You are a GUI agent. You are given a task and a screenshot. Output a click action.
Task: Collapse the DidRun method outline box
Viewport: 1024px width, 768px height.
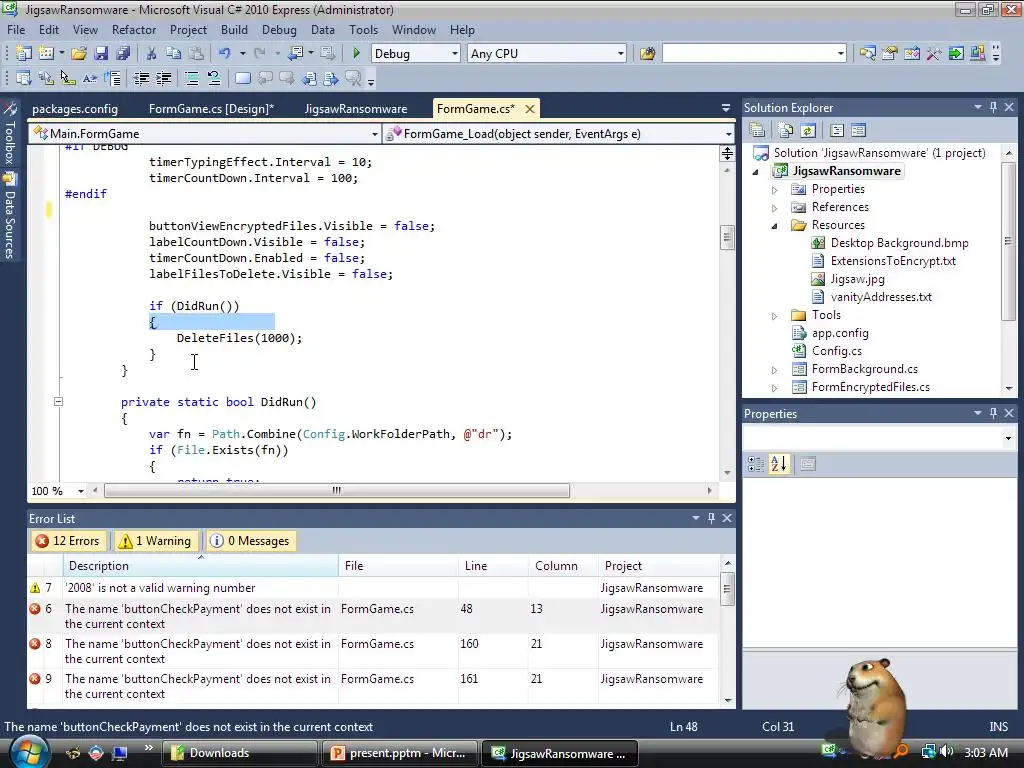tap(58, 402)
